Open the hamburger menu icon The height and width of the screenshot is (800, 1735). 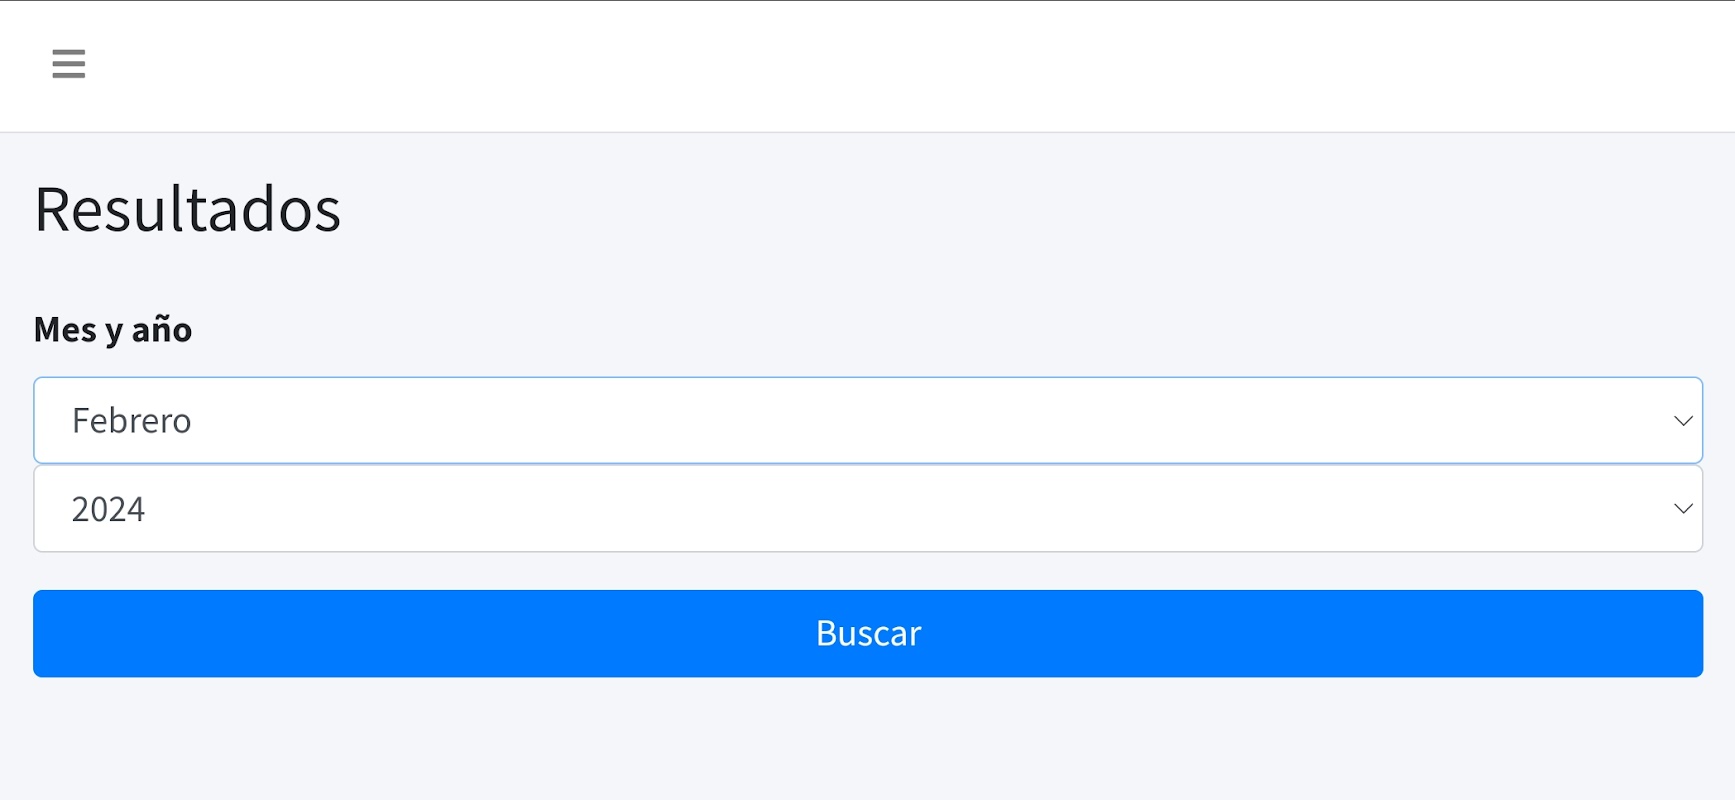click(x=68, y=64)
